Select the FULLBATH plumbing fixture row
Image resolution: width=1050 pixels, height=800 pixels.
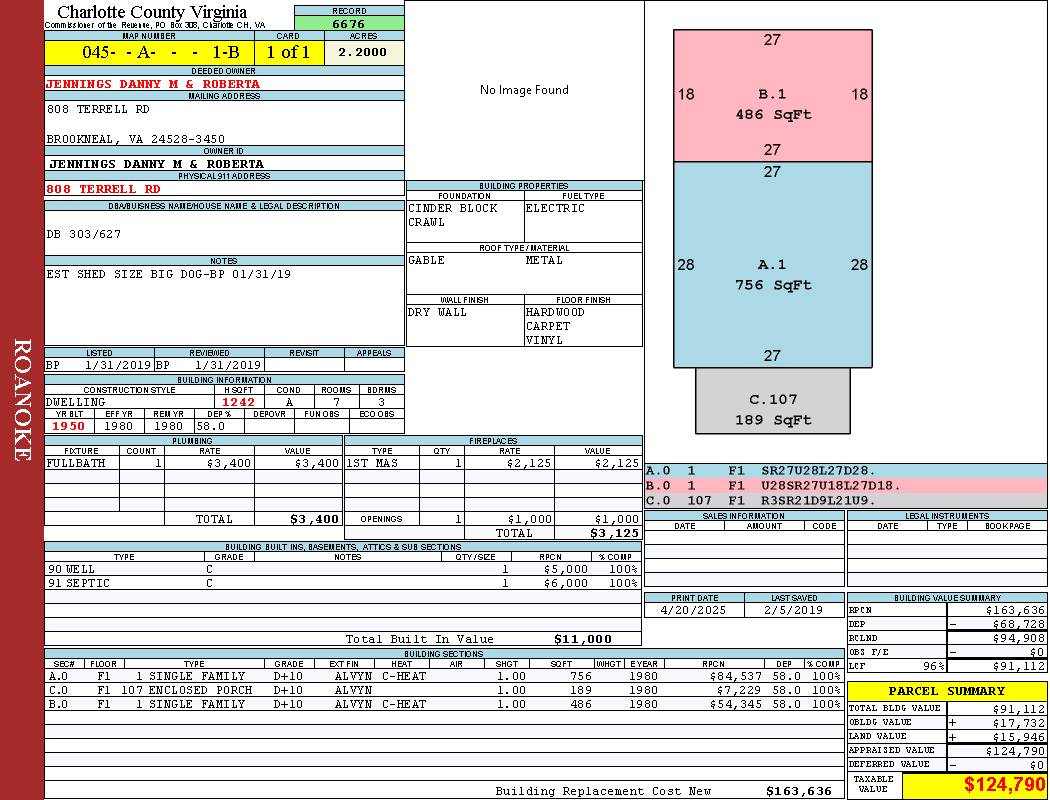(194, 463)
